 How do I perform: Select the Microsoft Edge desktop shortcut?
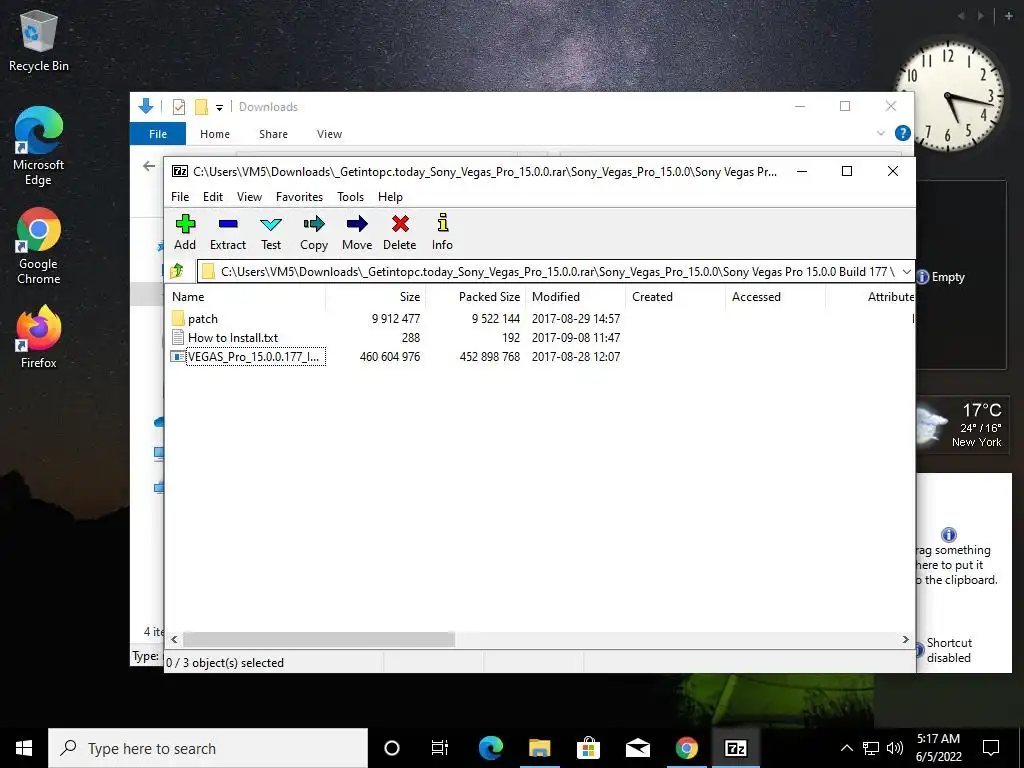39,146
